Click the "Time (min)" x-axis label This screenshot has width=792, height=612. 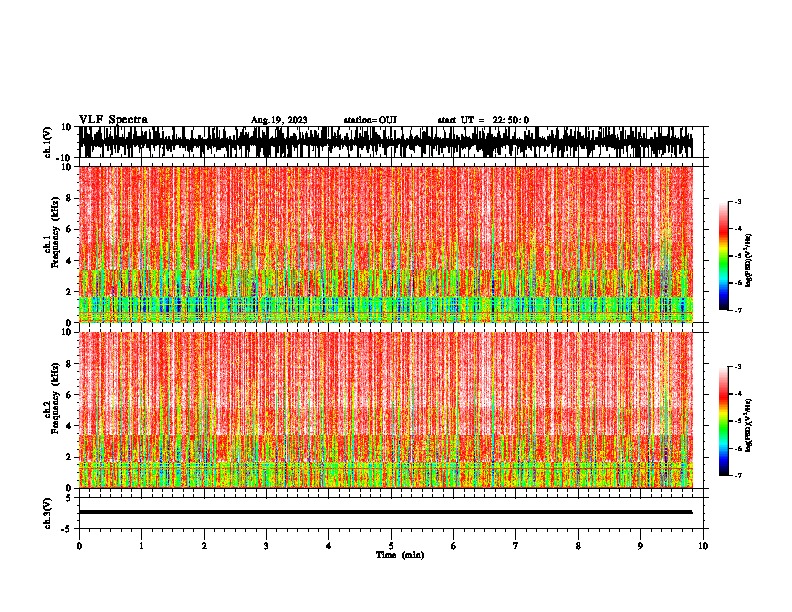pos(400,555)
